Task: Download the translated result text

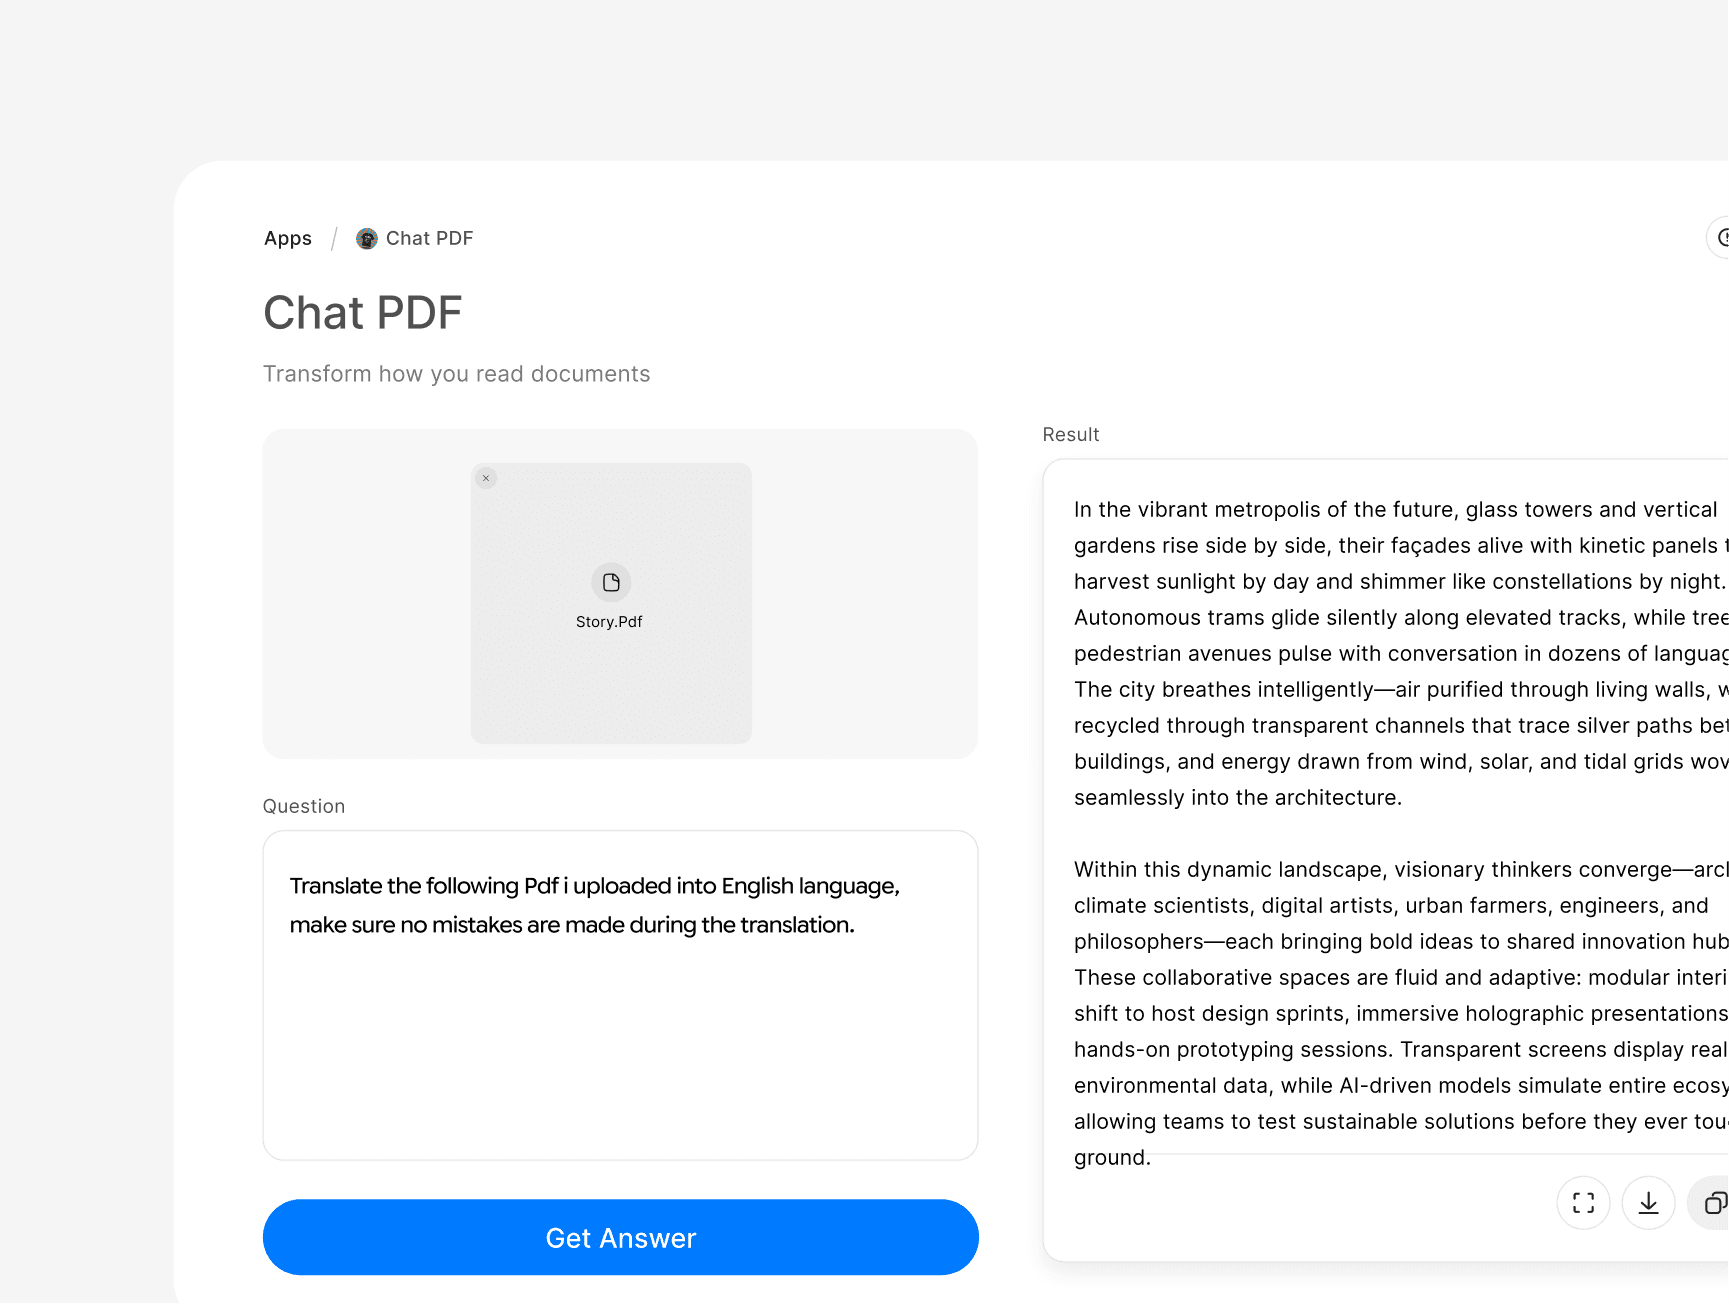Action: tap(1648, 1203)
